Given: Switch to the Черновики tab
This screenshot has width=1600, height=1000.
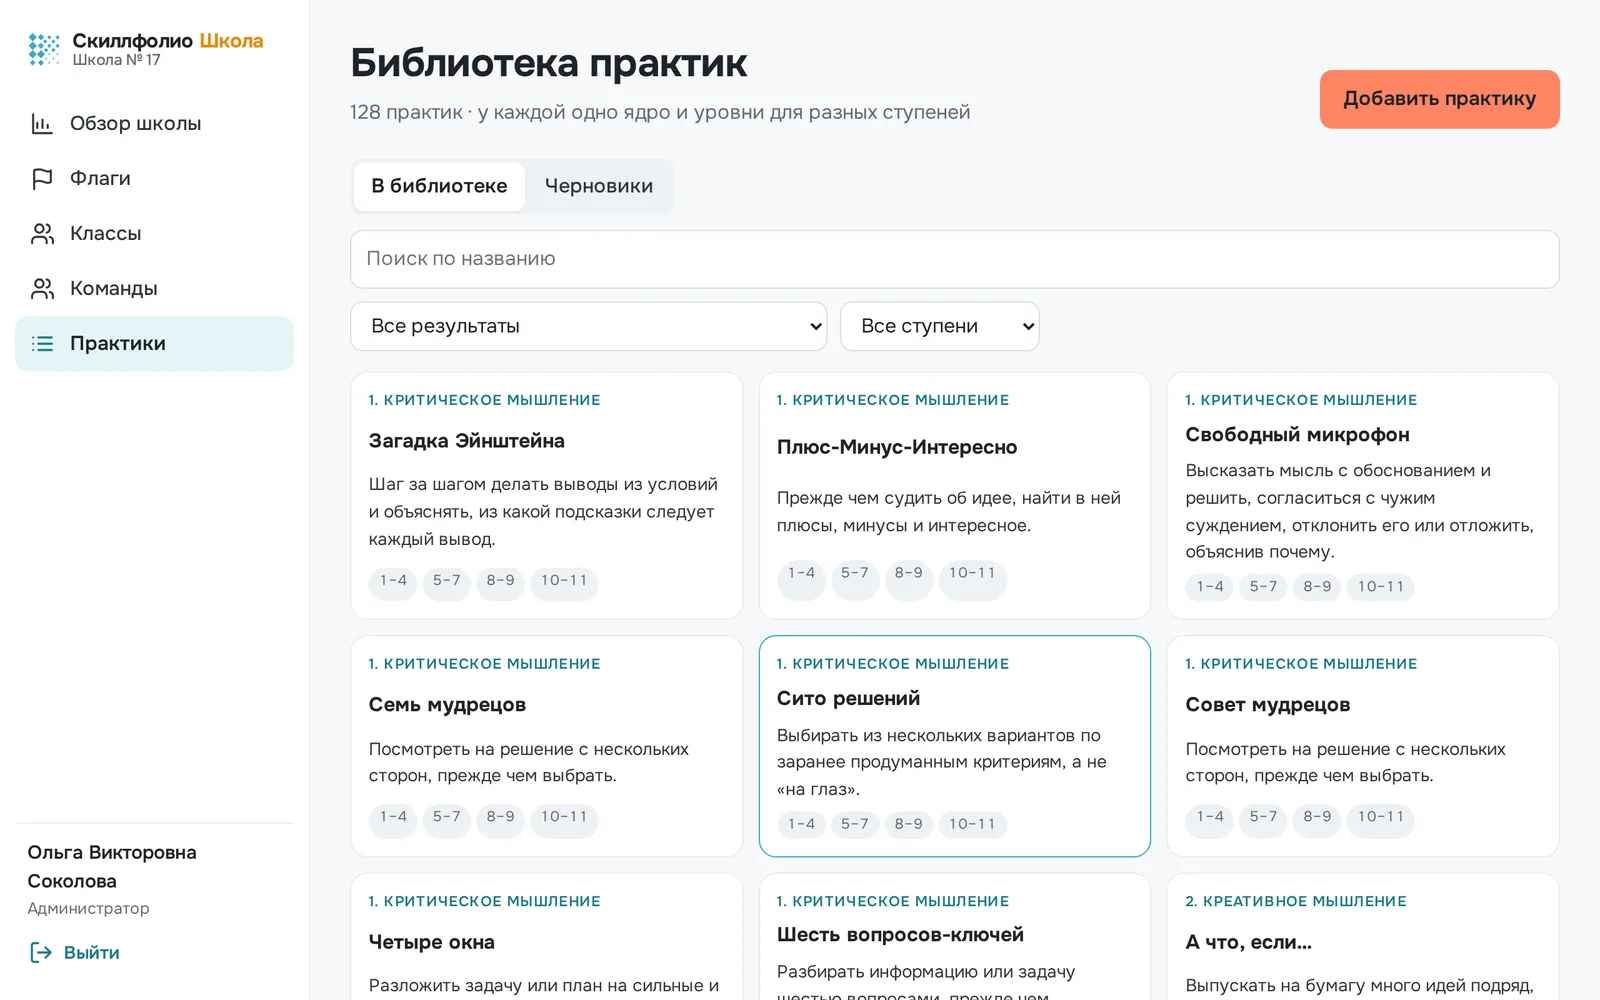Looking at the screenshot, I should tap(599, 186).
